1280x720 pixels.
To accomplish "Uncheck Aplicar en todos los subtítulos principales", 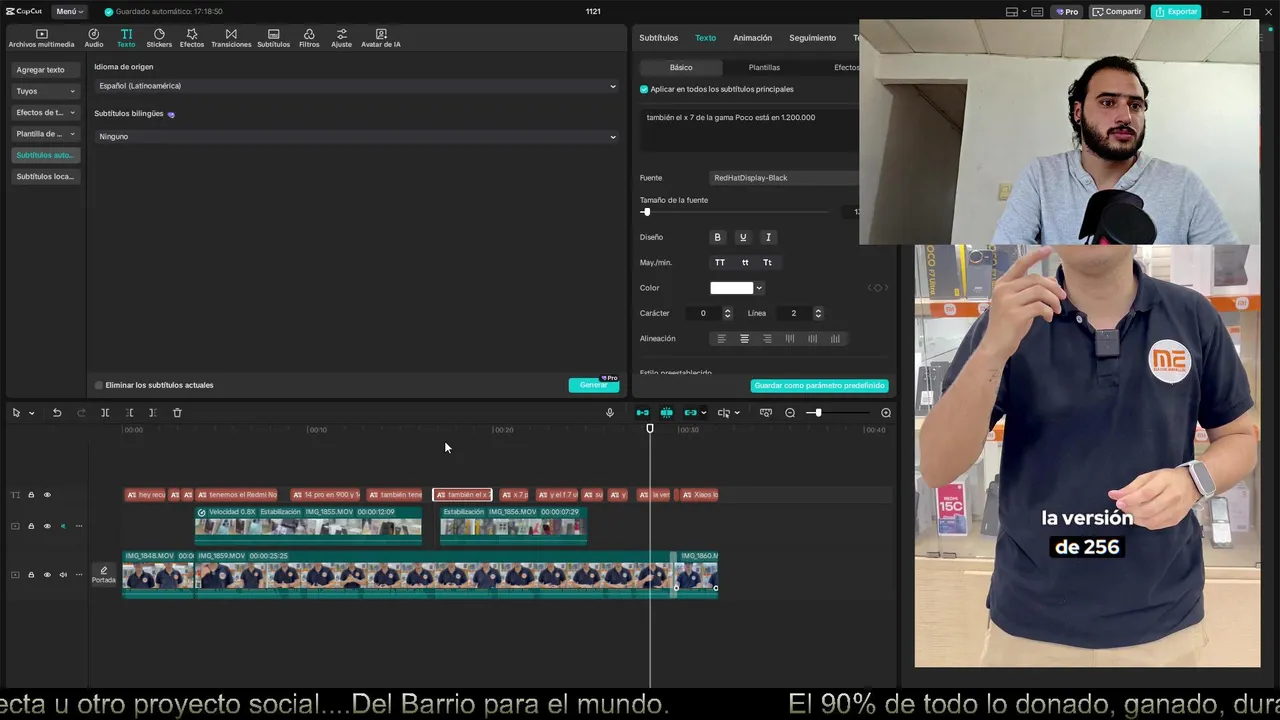I will coord(644,89).
